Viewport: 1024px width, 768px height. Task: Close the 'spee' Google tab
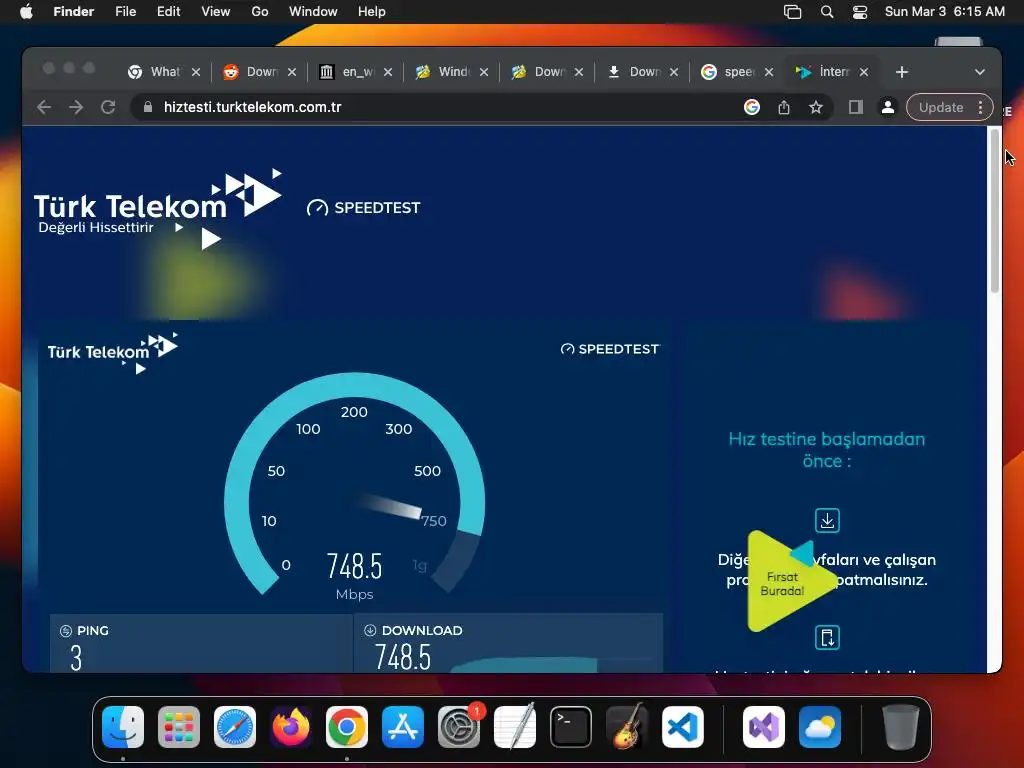pos(769,72)
